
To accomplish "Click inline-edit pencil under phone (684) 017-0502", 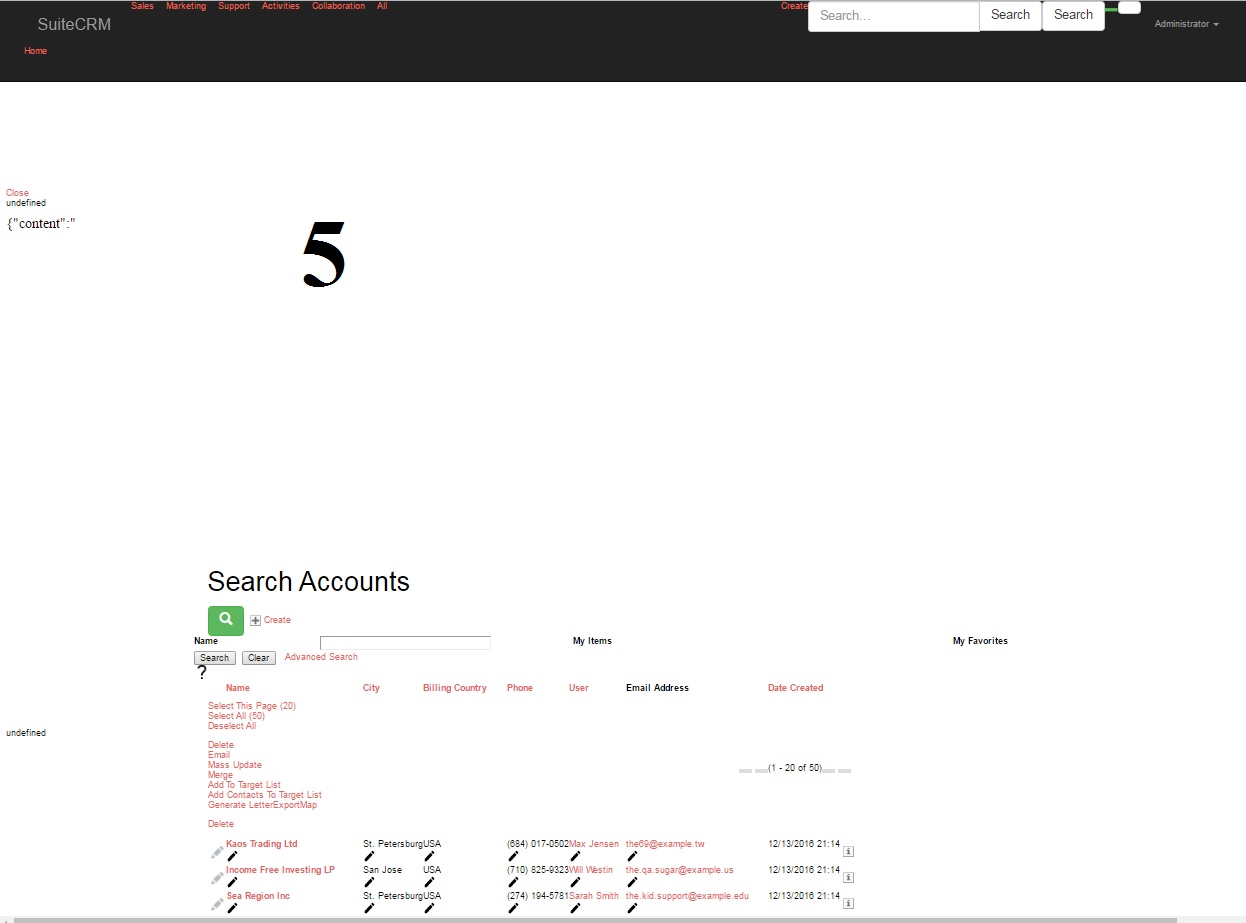I will point(513,856).
